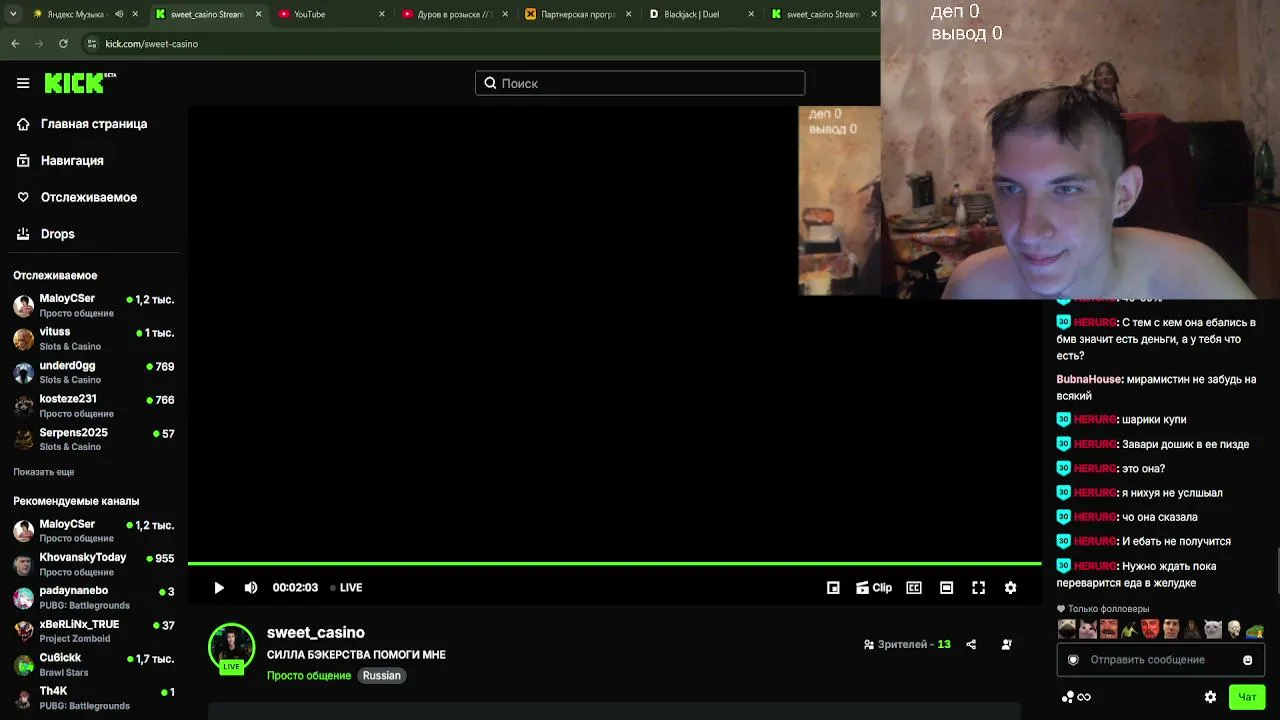Open chat settings gear

click(1210, 697)
